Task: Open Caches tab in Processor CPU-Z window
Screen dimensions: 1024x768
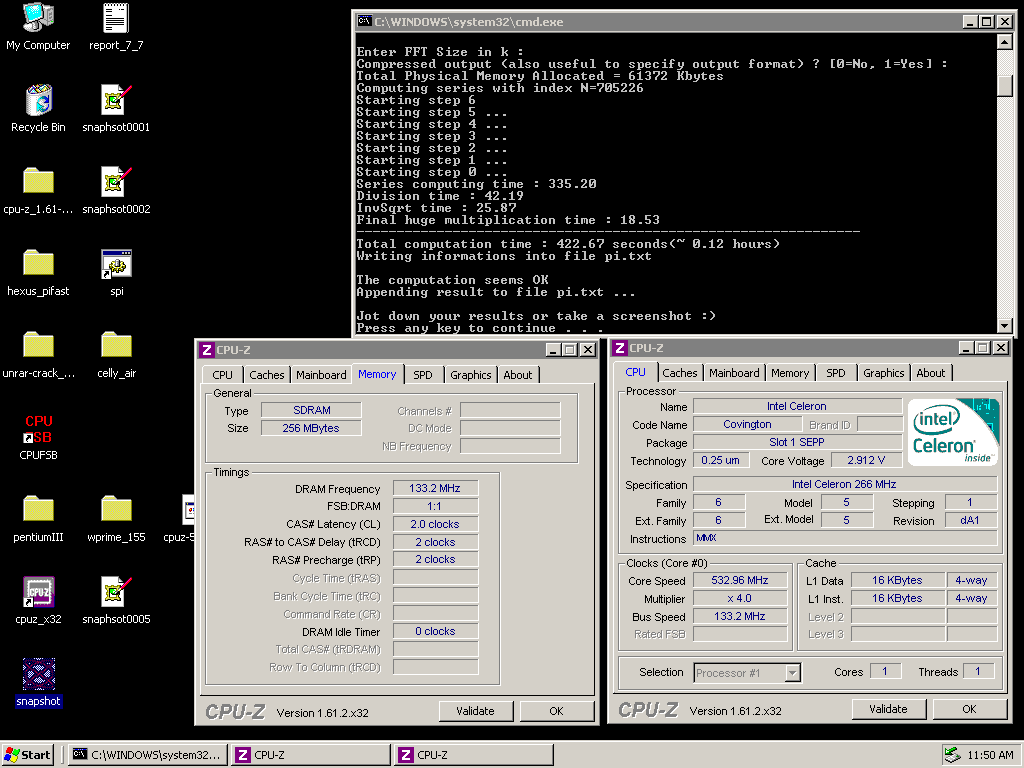Action: (x=679, y=373)
